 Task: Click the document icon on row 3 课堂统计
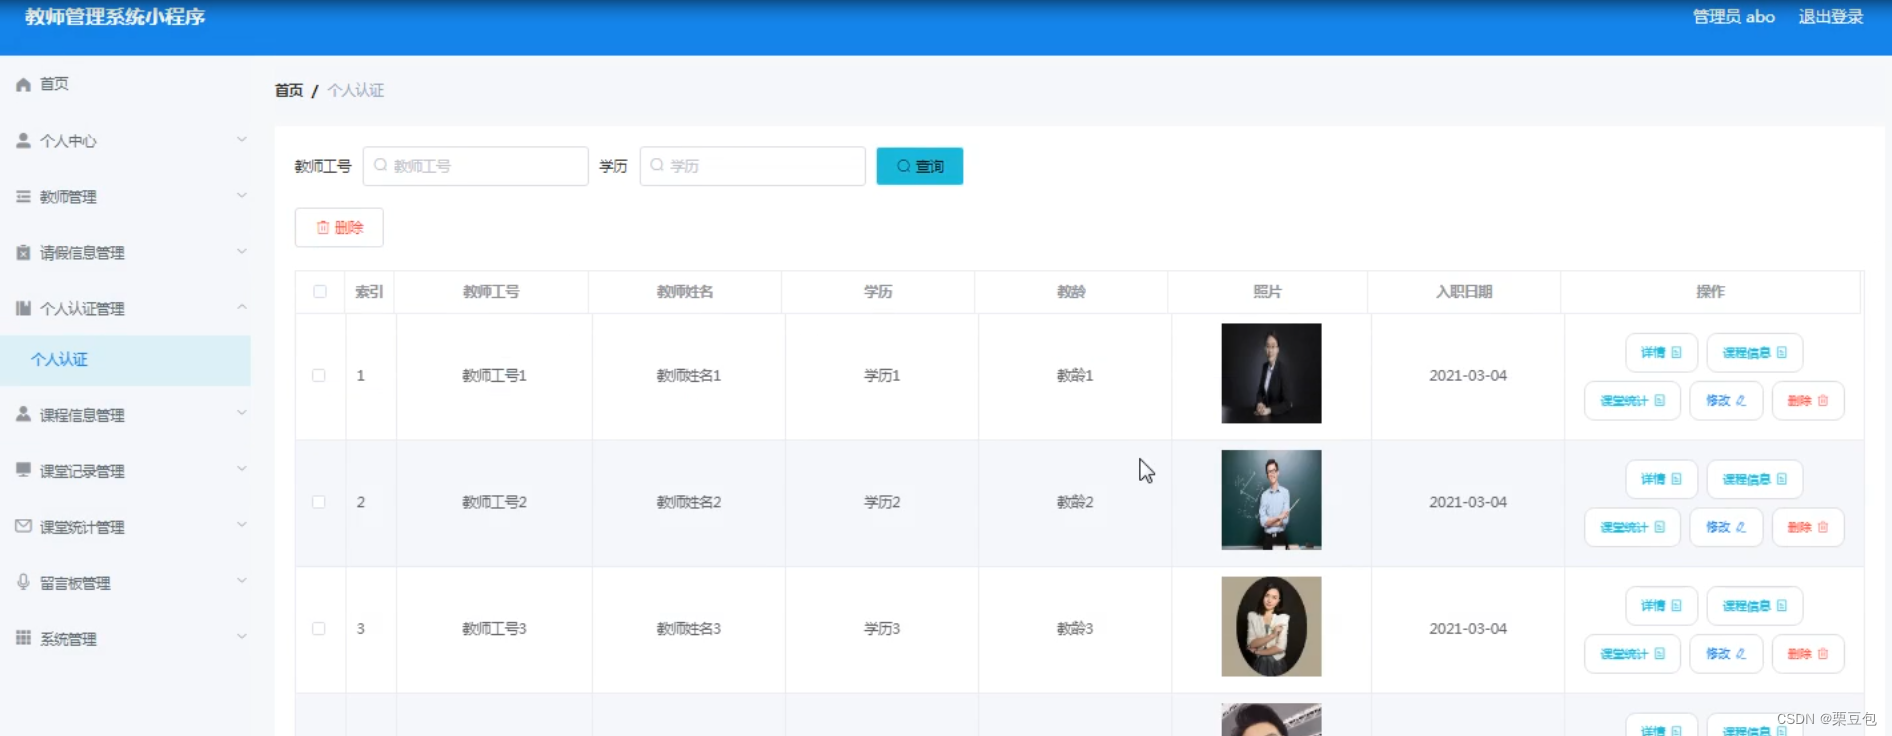1660,654
